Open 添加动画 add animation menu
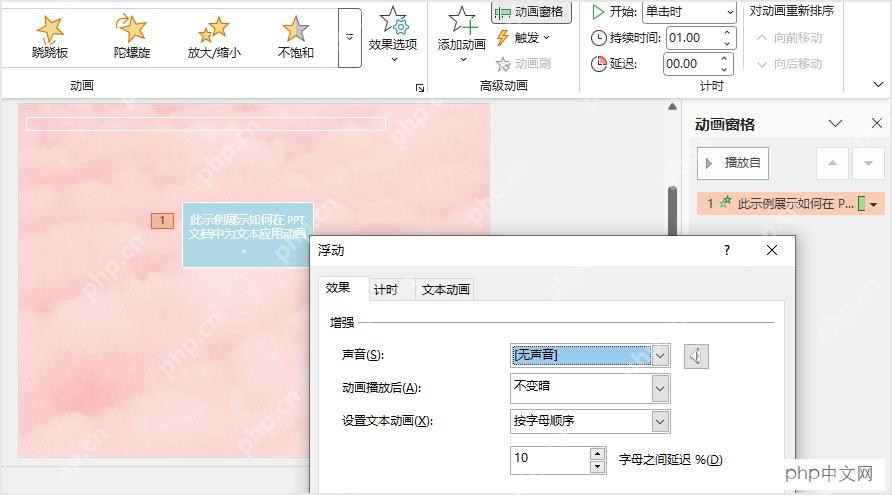The height and width of the screenshot is (495, 892). click(x=461, y=35)
